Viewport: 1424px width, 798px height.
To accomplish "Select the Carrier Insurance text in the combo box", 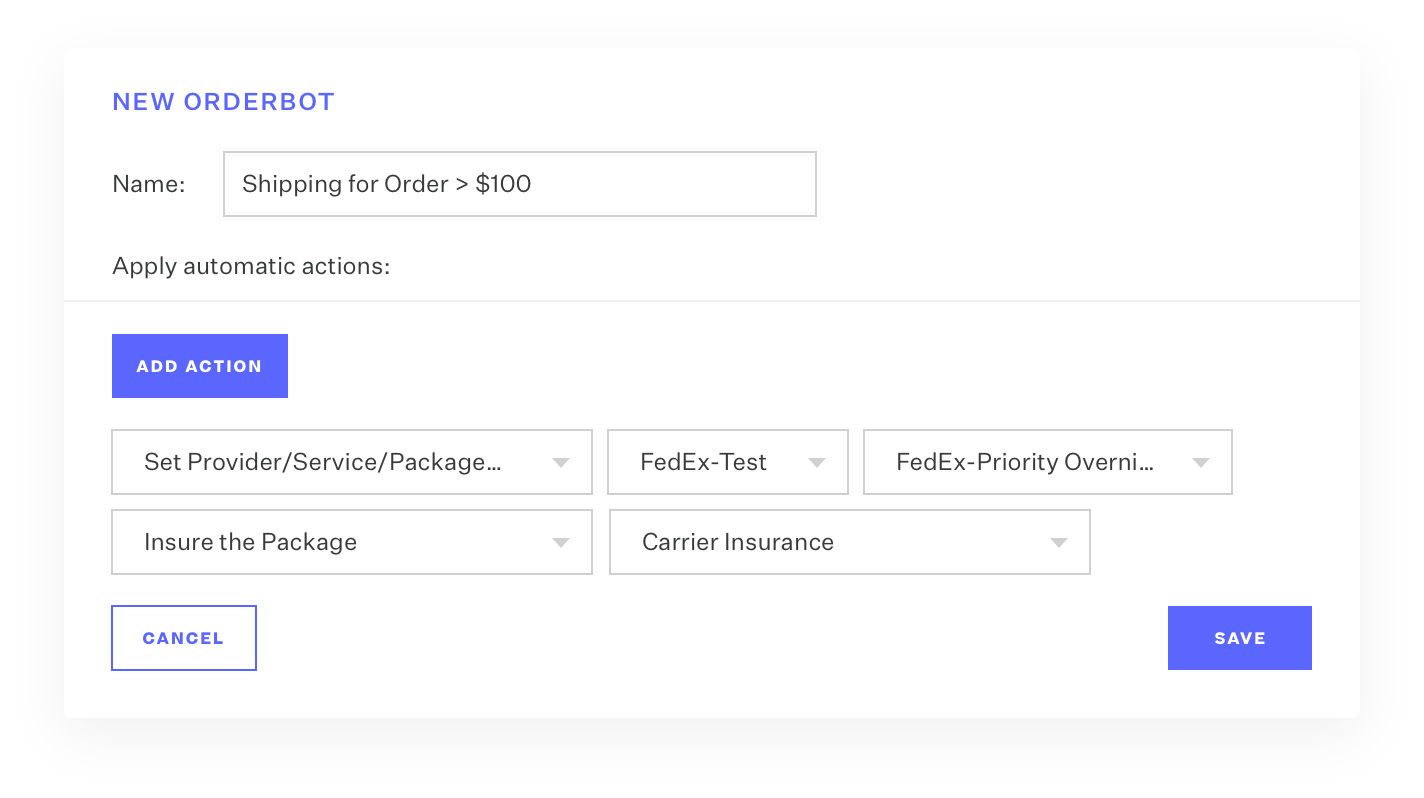I will (x=738, y=542).
